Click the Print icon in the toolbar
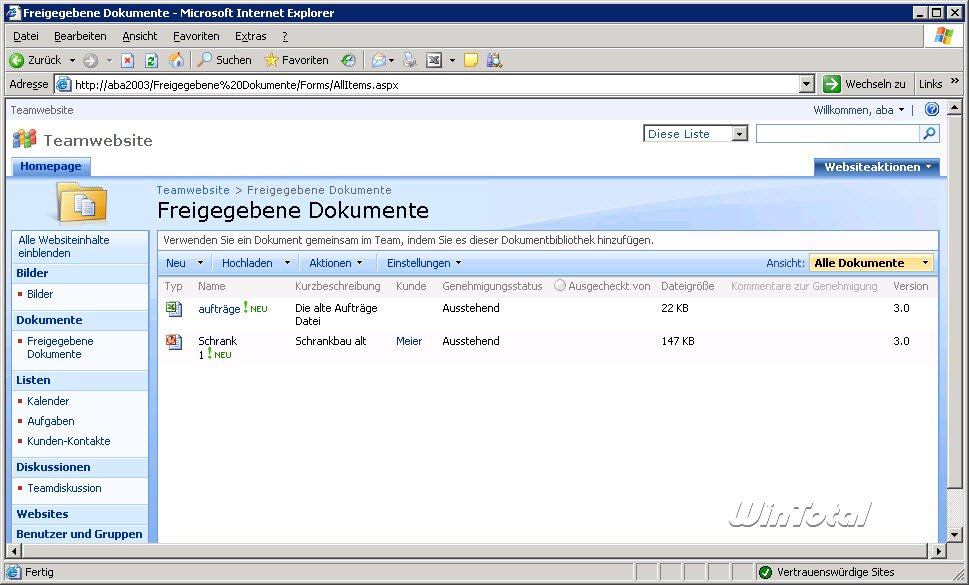Image resolution: width=969 pixels, height=585 pixels. (x=409, y=60)
